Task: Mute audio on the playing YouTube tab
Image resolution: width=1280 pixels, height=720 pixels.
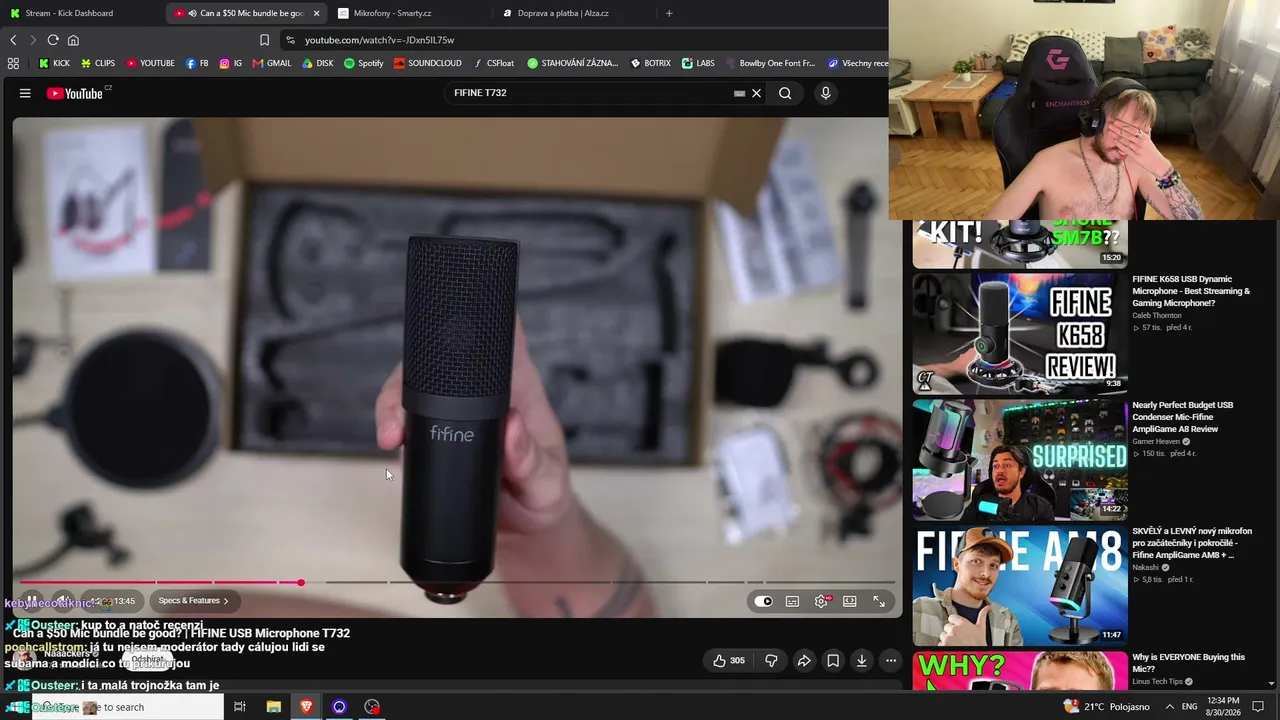Action: [x=192, y=13]
